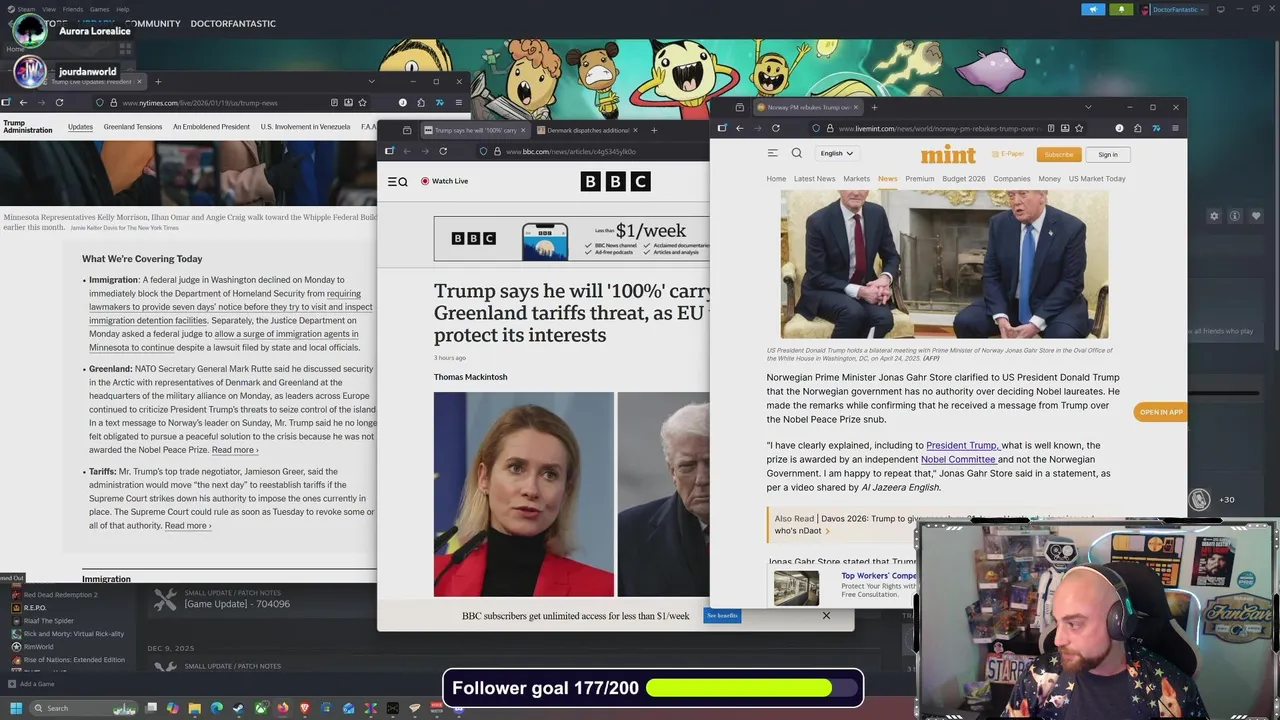This screenshot has height=720, width=1280.
Task: Go back in the NYTimes browser window
Action: [23, 102]
